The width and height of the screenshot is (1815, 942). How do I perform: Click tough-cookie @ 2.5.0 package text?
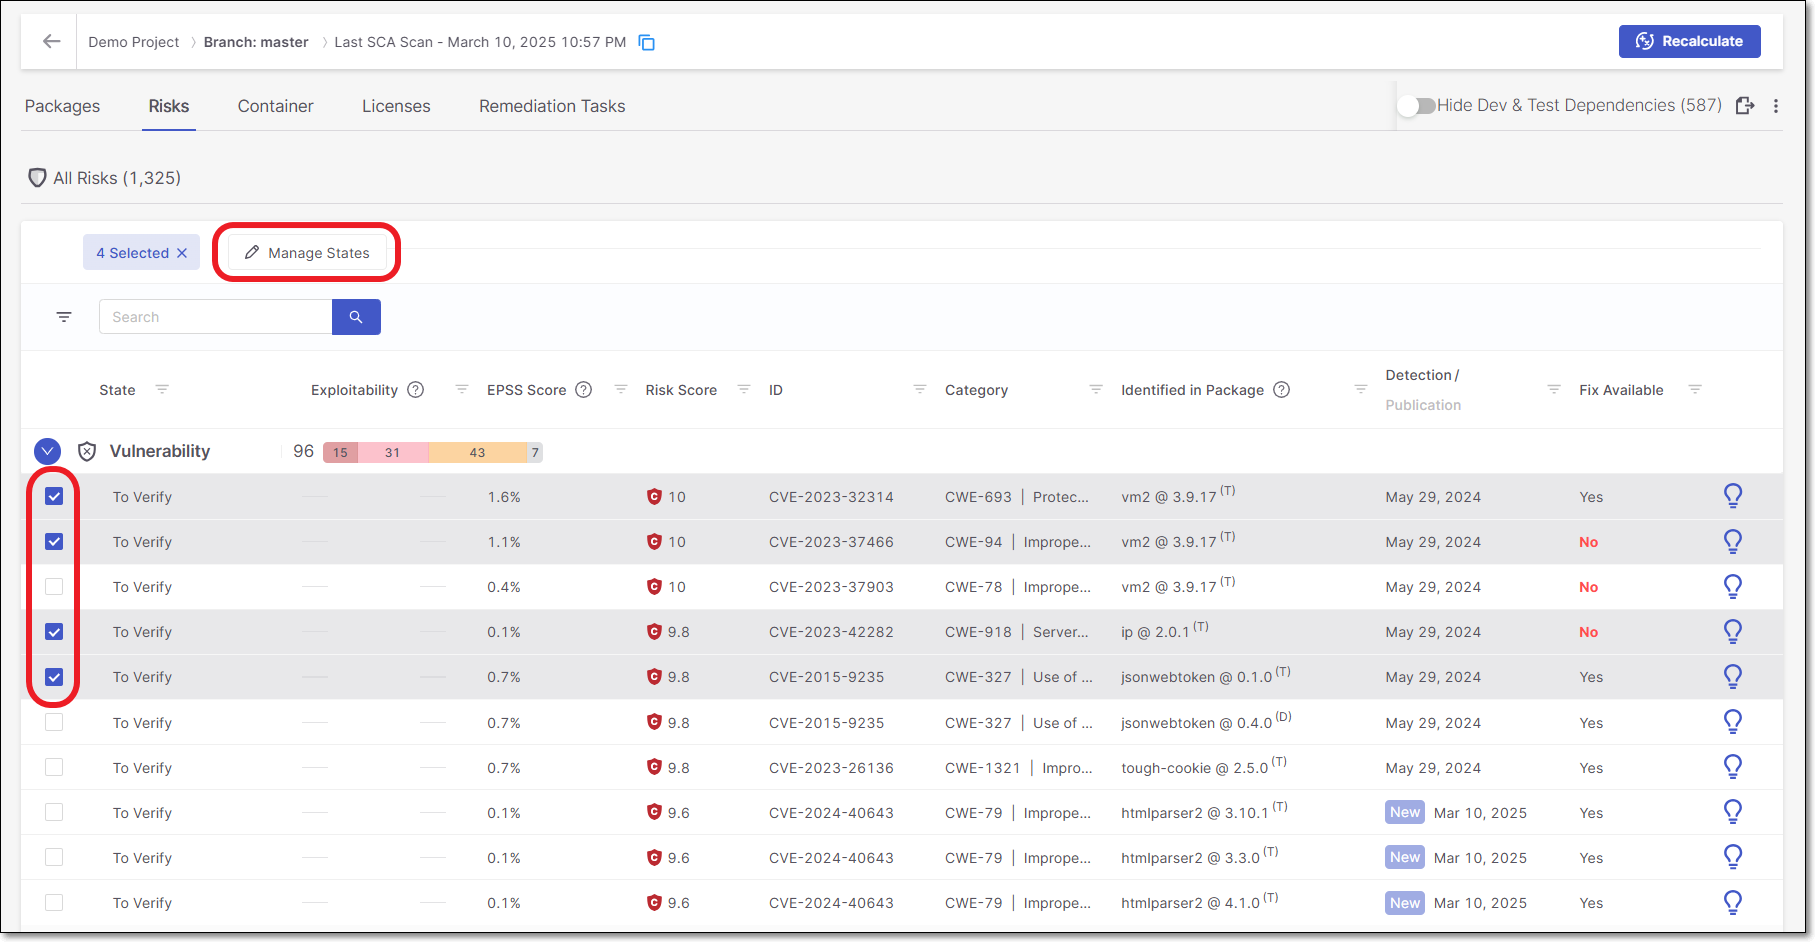tap(1195, 768)
